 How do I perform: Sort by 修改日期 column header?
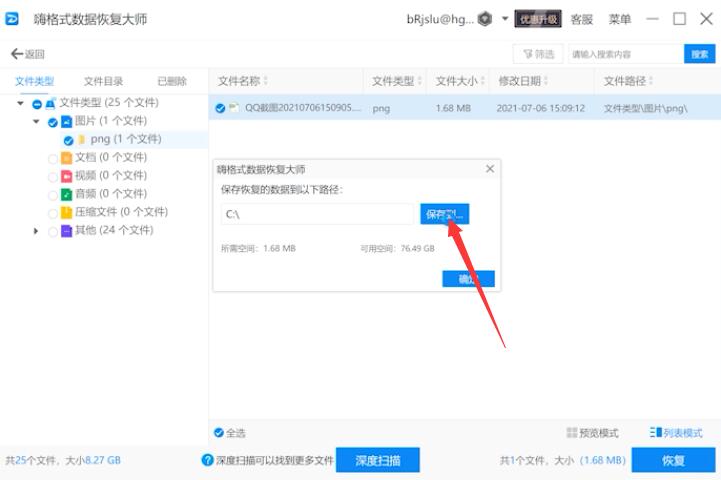tap(523, 81)
